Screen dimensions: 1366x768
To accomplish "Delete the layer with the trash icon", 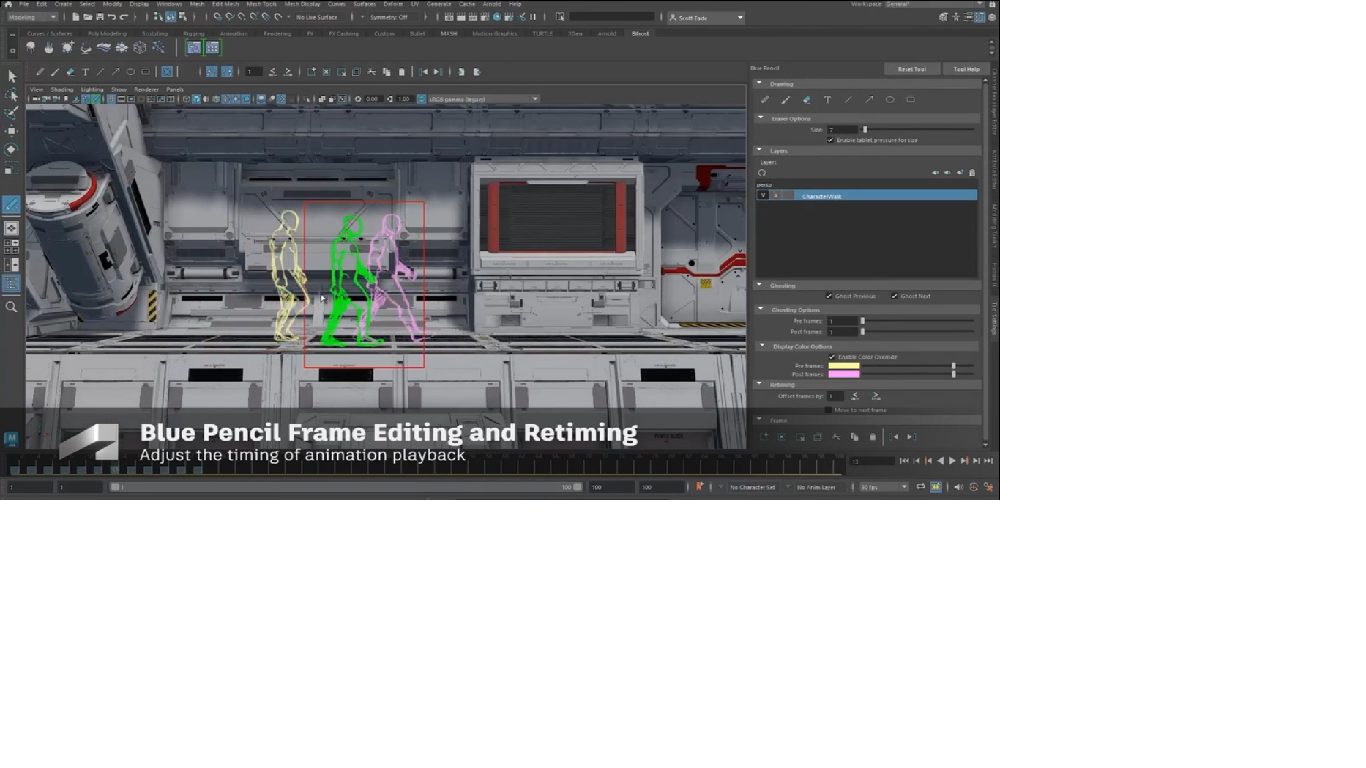I will coord(972,173).
